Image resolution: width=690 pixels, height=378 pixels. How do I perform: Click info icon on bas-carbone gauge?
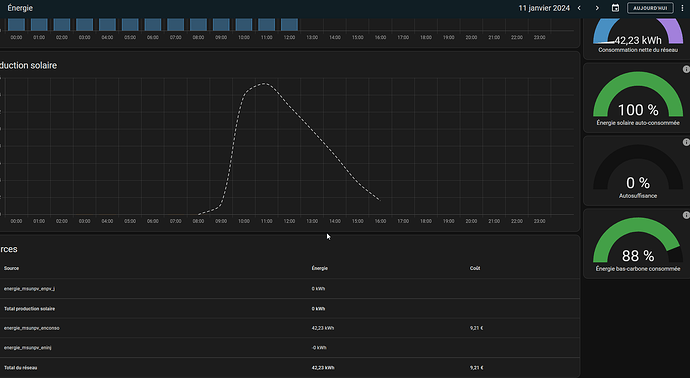click(x=686, y=215)
